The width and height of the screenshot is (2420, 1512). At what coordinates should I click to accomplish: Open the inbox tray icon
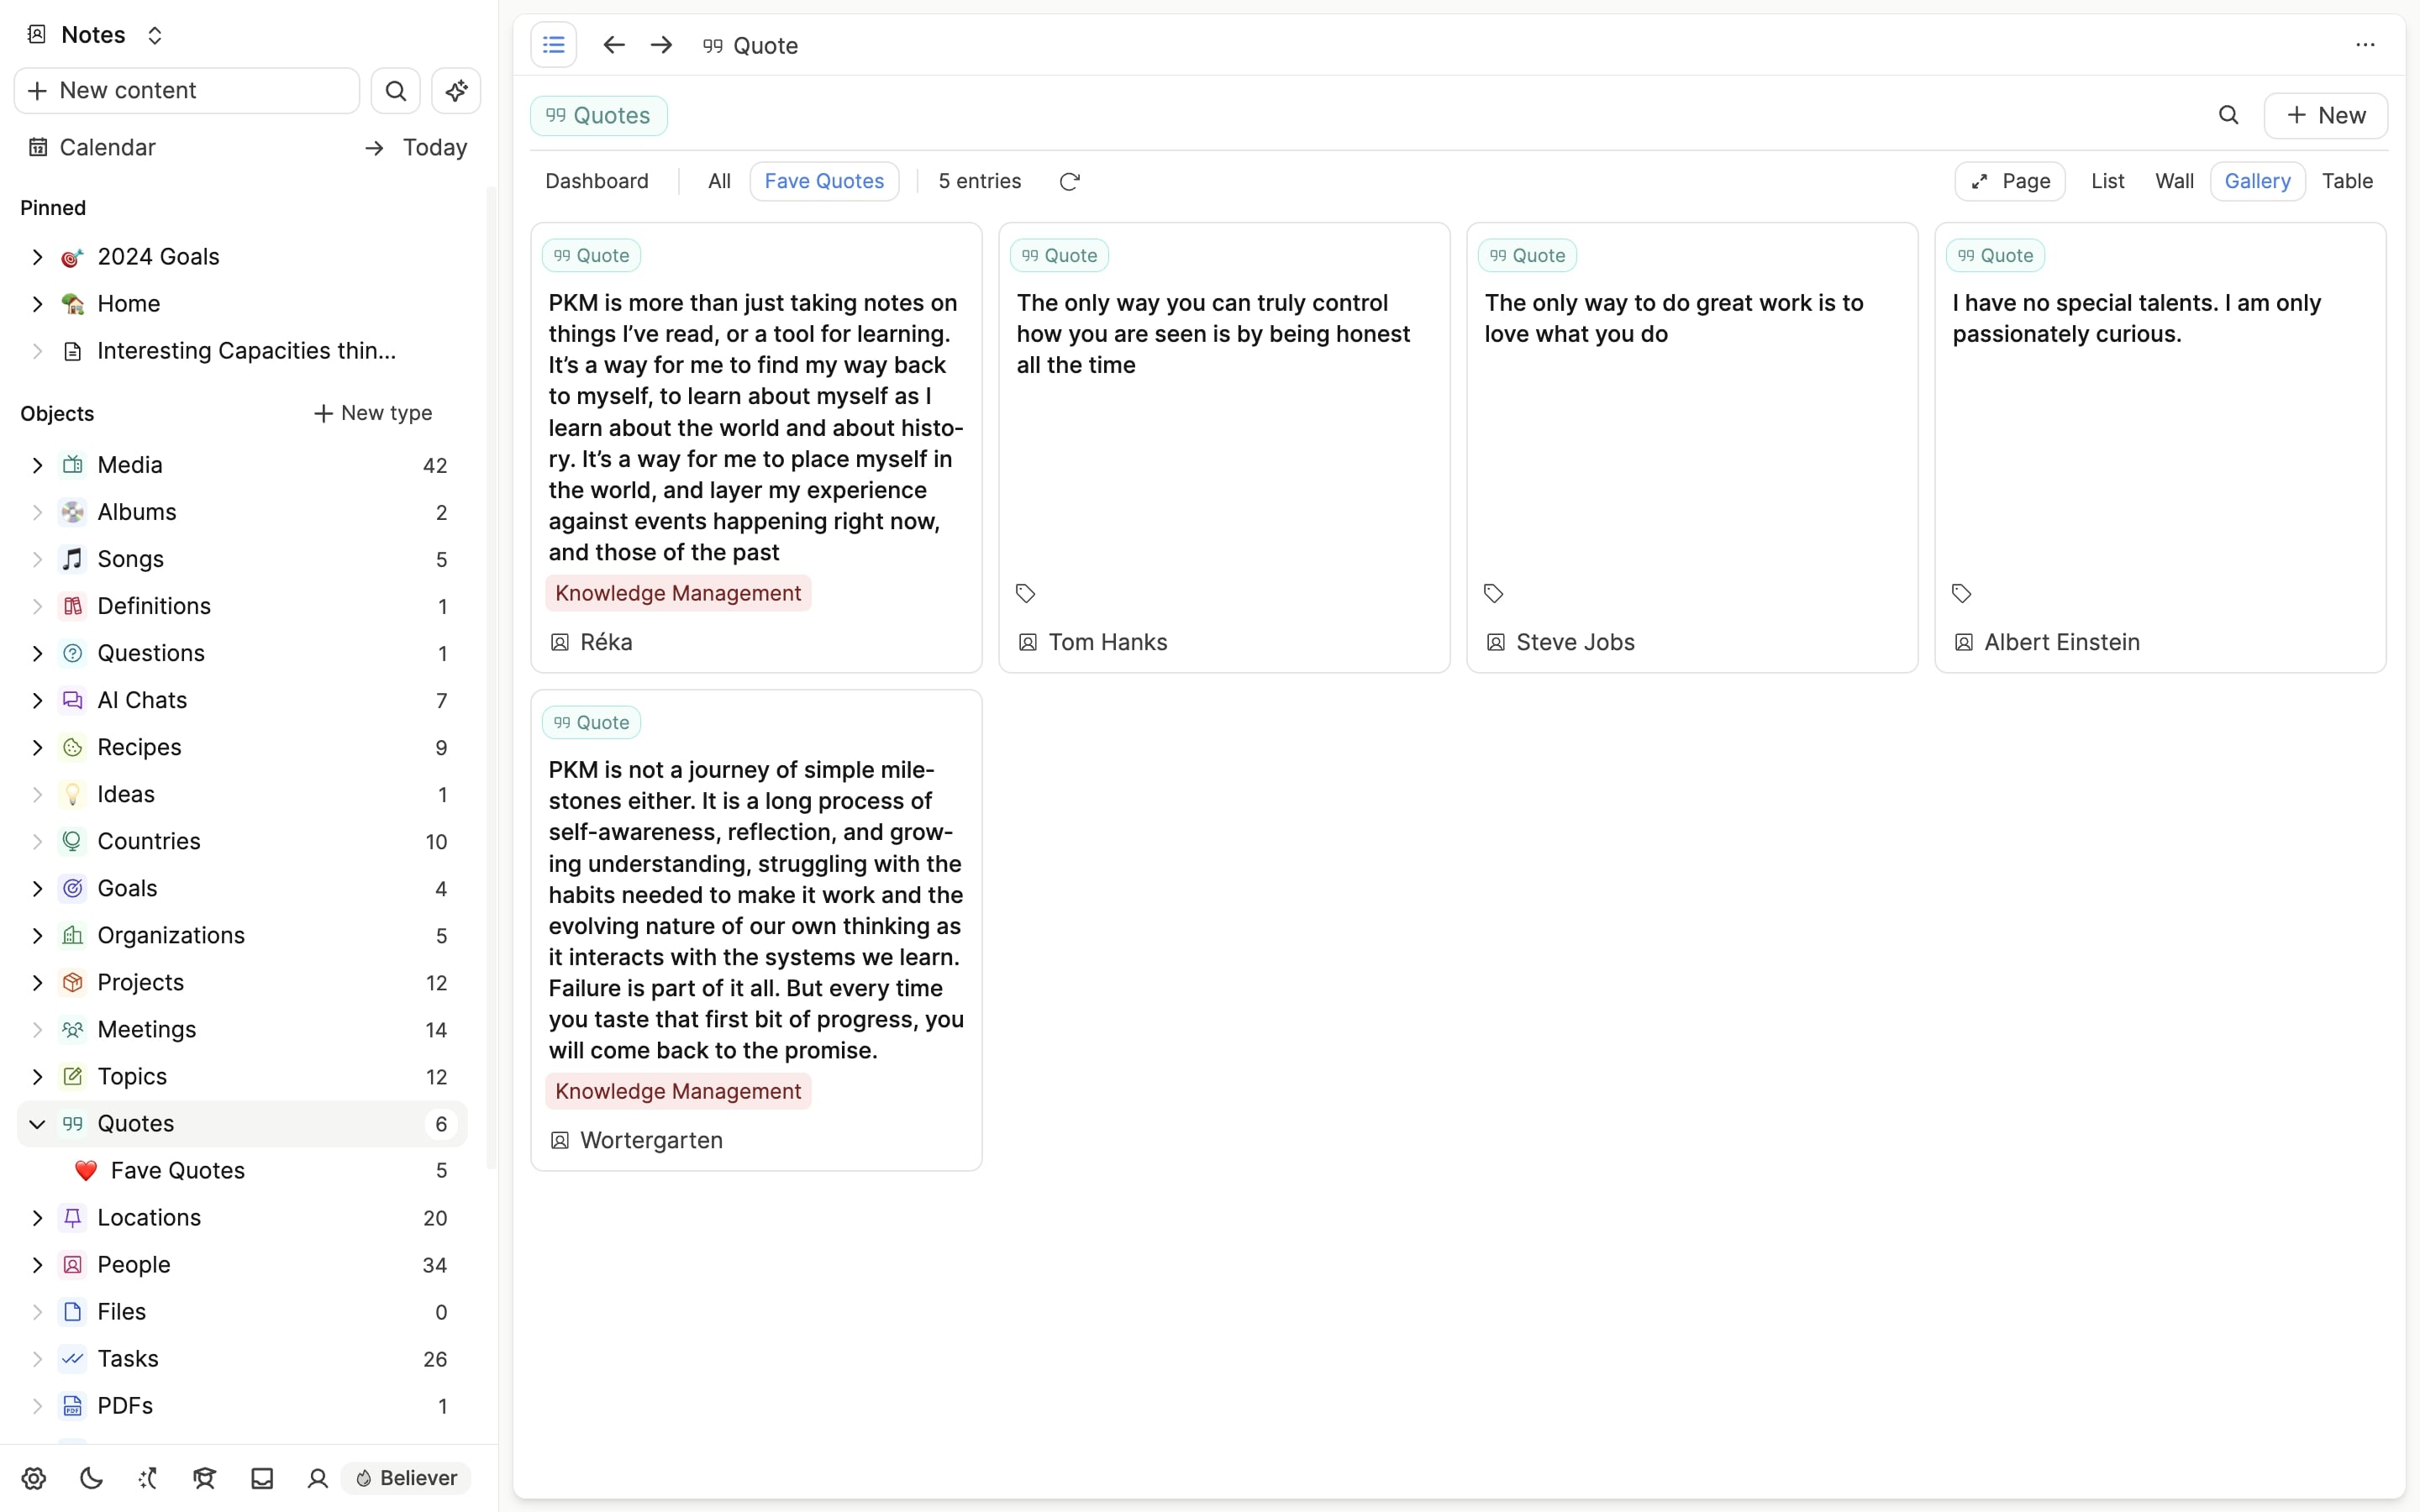(262, 1478)
